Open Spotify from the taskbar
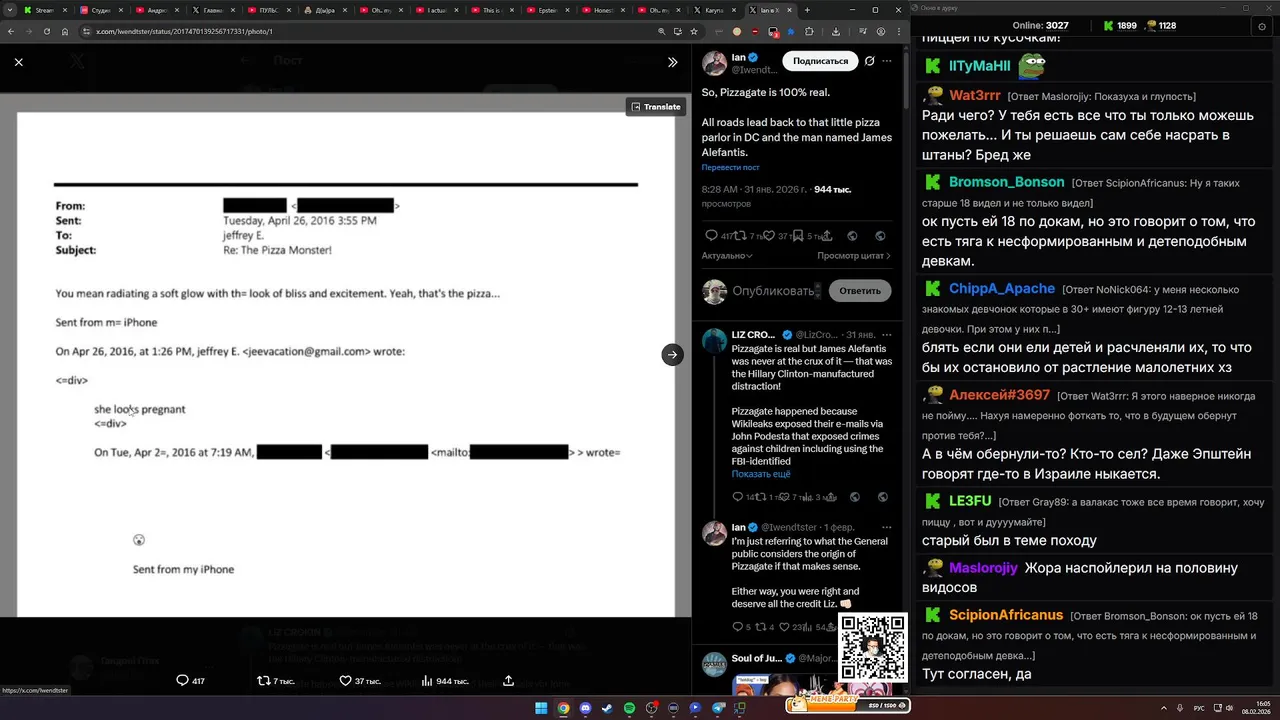The height and width of the screenshot is (720, 1280). tap(629, 708)
